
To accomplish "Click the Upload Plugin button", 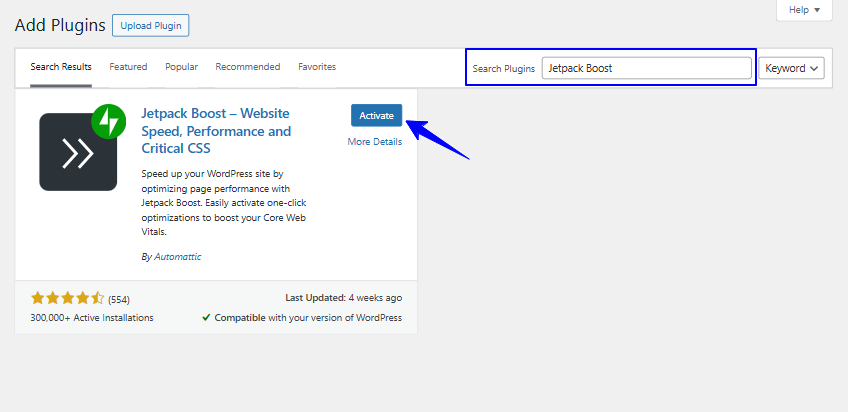I will [x=150, y=25].
